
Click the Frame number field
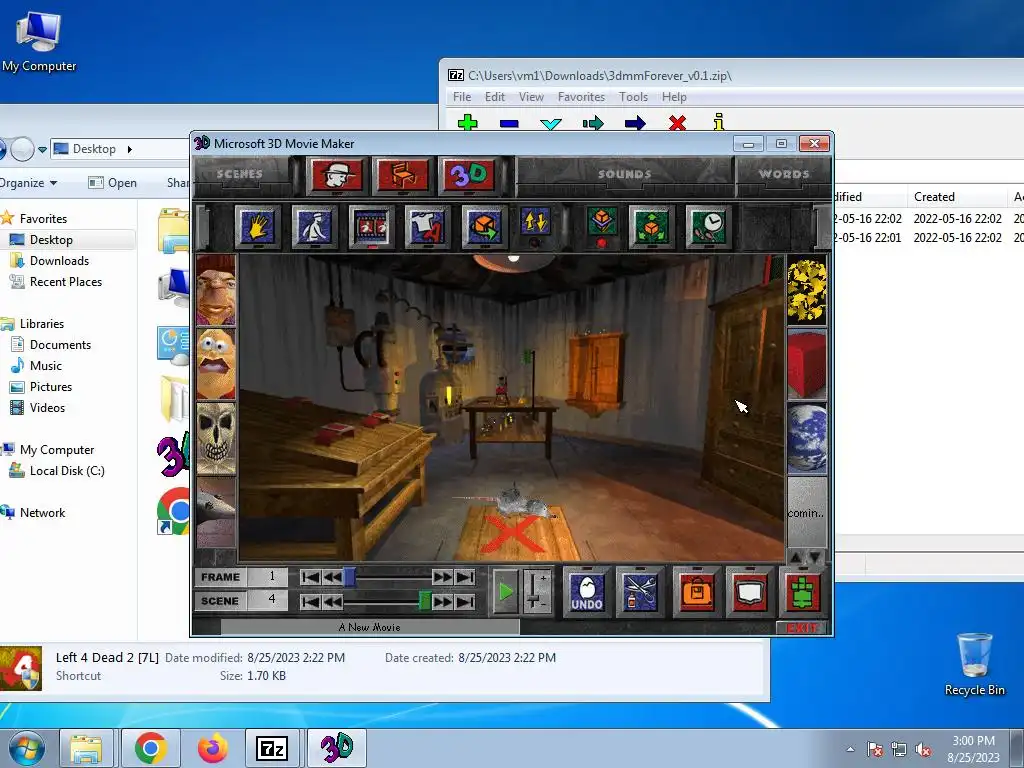pyautogui.click(x=268, y=577)
